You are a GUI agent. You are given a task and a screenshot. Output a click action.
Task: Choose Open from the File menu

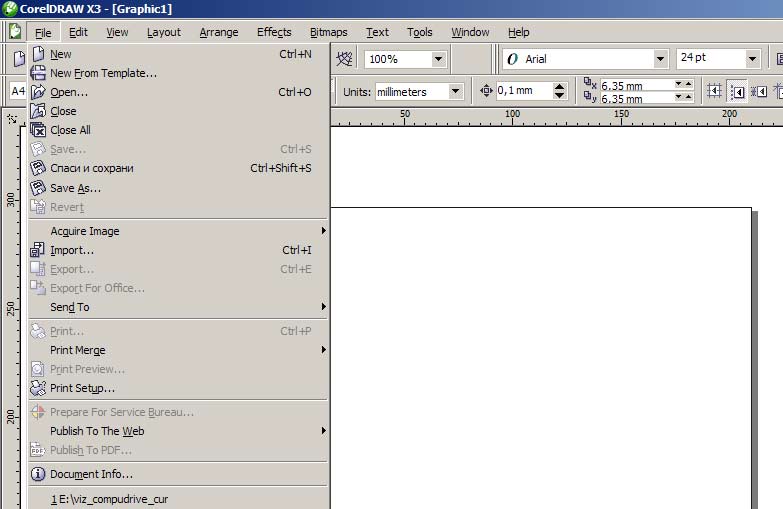178,92
